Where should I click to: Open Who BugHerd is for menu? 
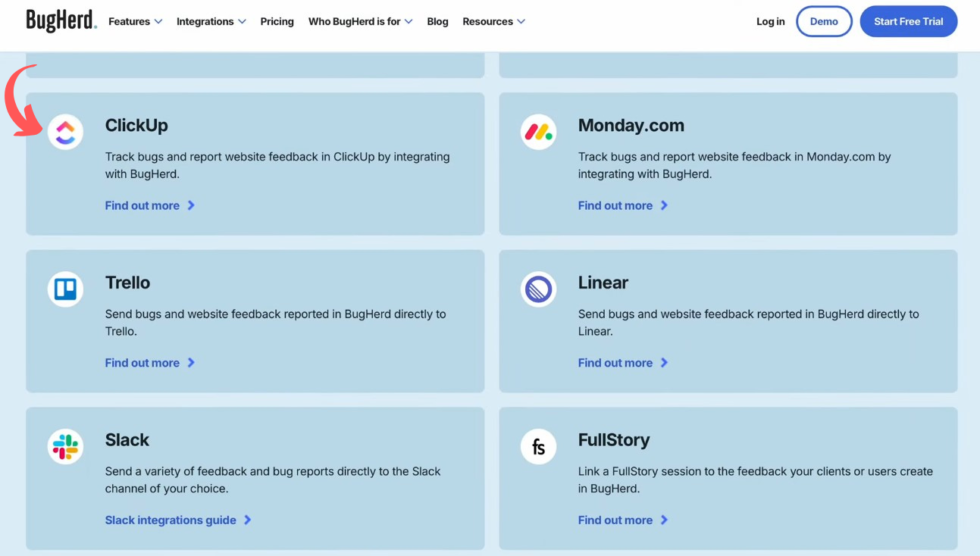coord(354,21)
